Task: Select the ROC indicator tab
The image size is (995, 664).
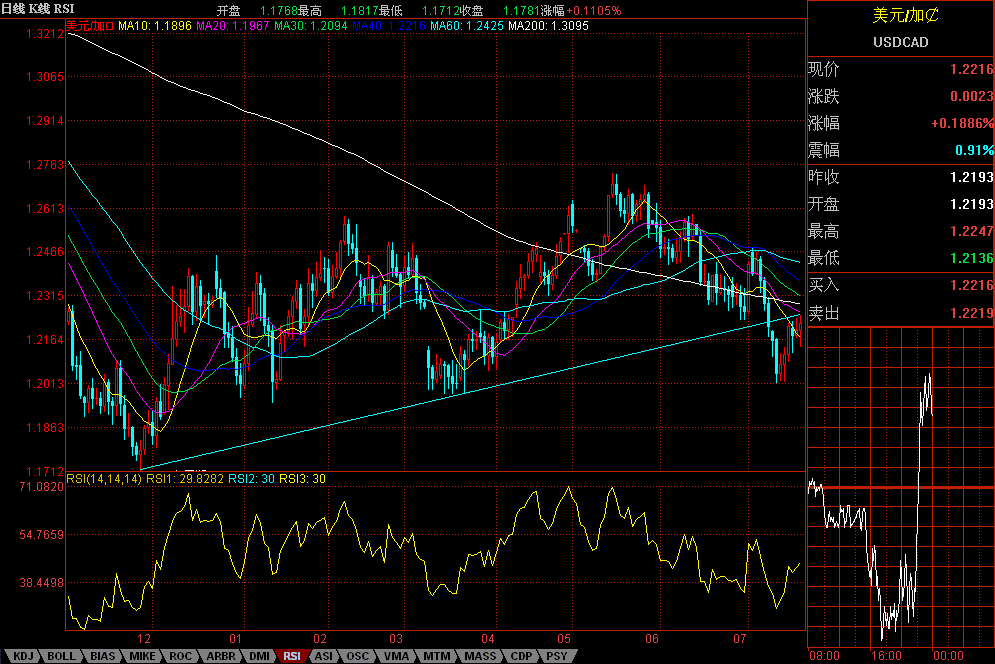Action: (x=180, y=656)
